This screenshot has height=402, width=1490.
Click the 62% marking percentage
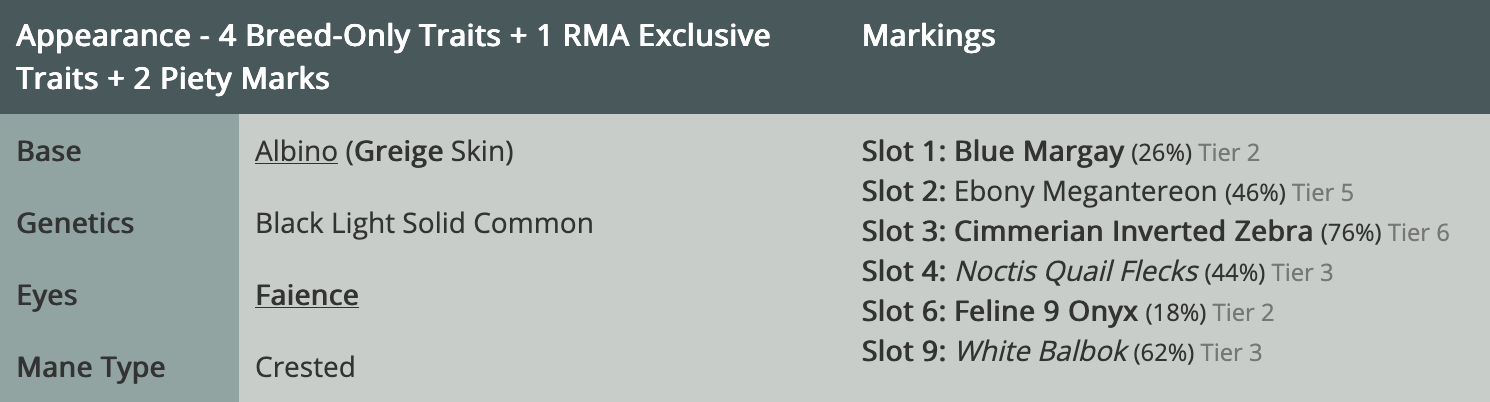click(1163, 353)
